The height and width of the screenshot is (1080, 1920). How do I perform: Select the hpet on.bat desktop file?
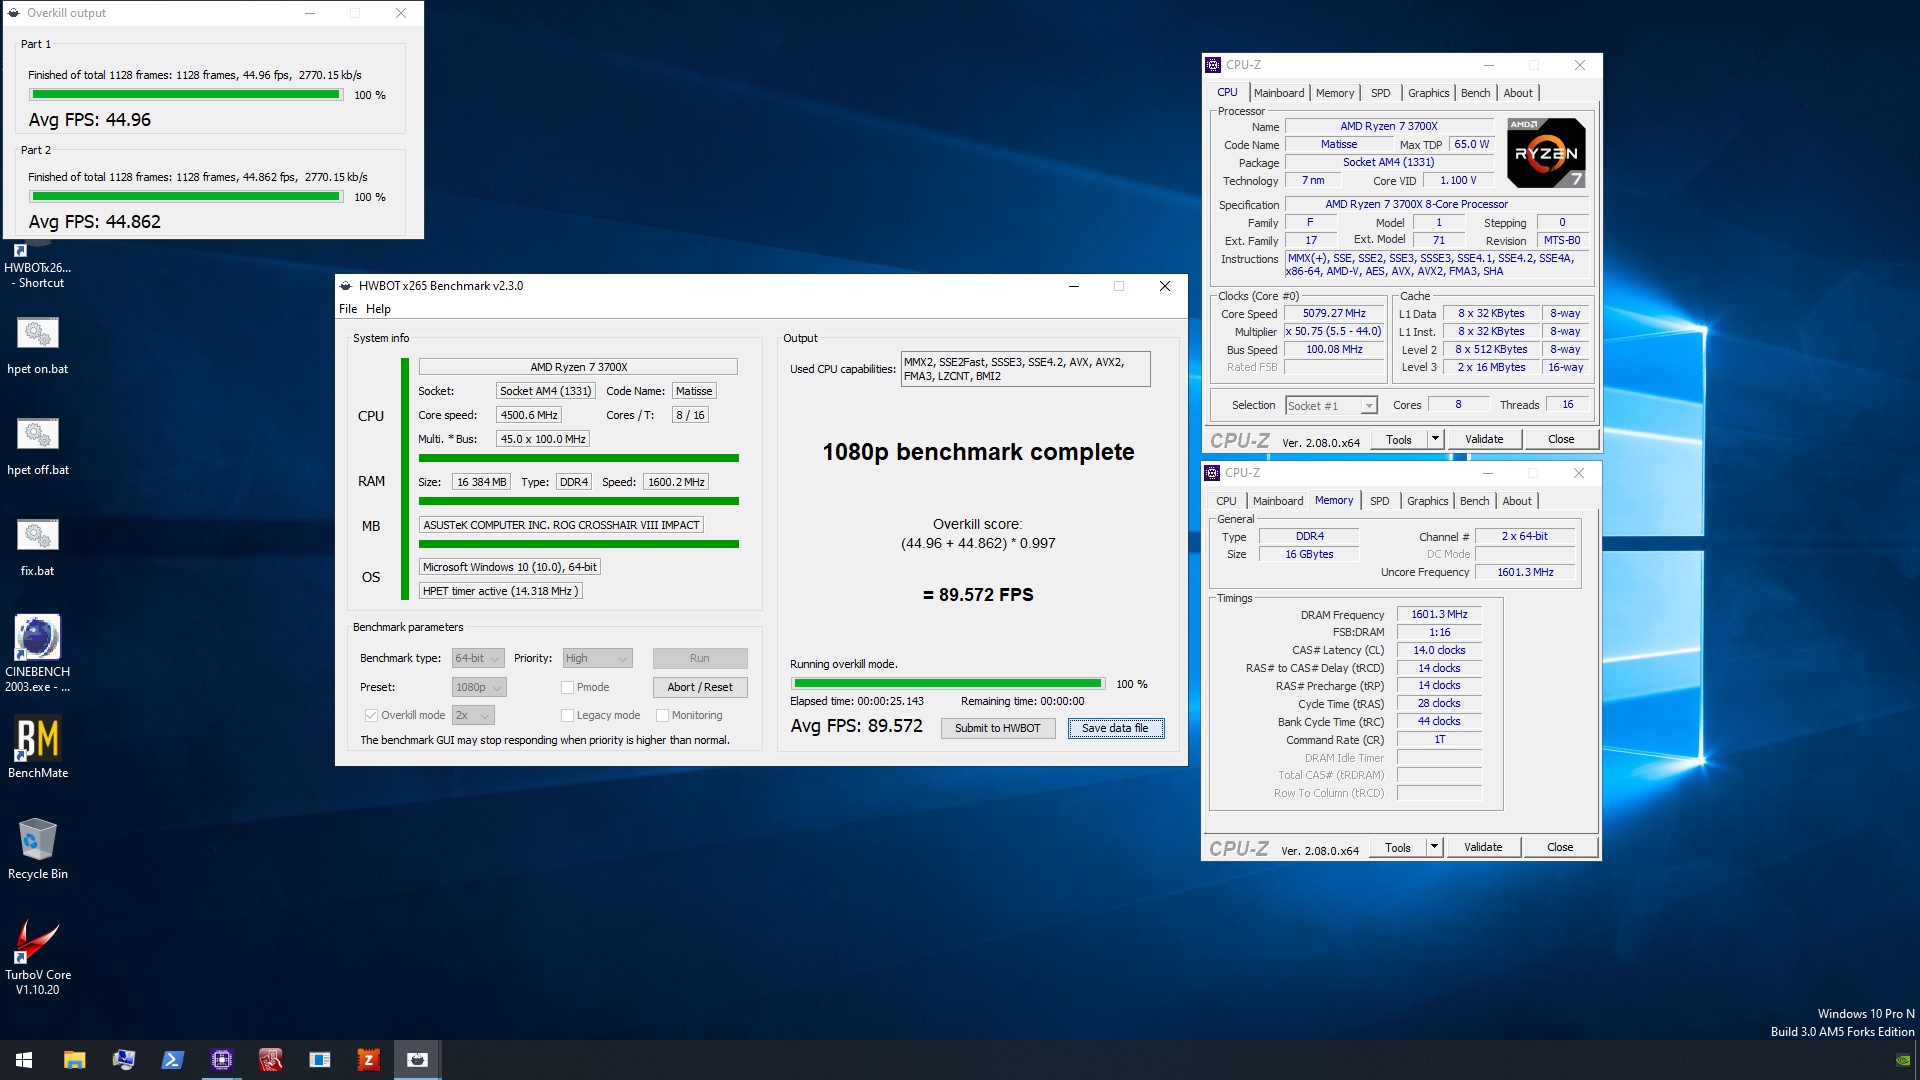(x=37, y=345)
